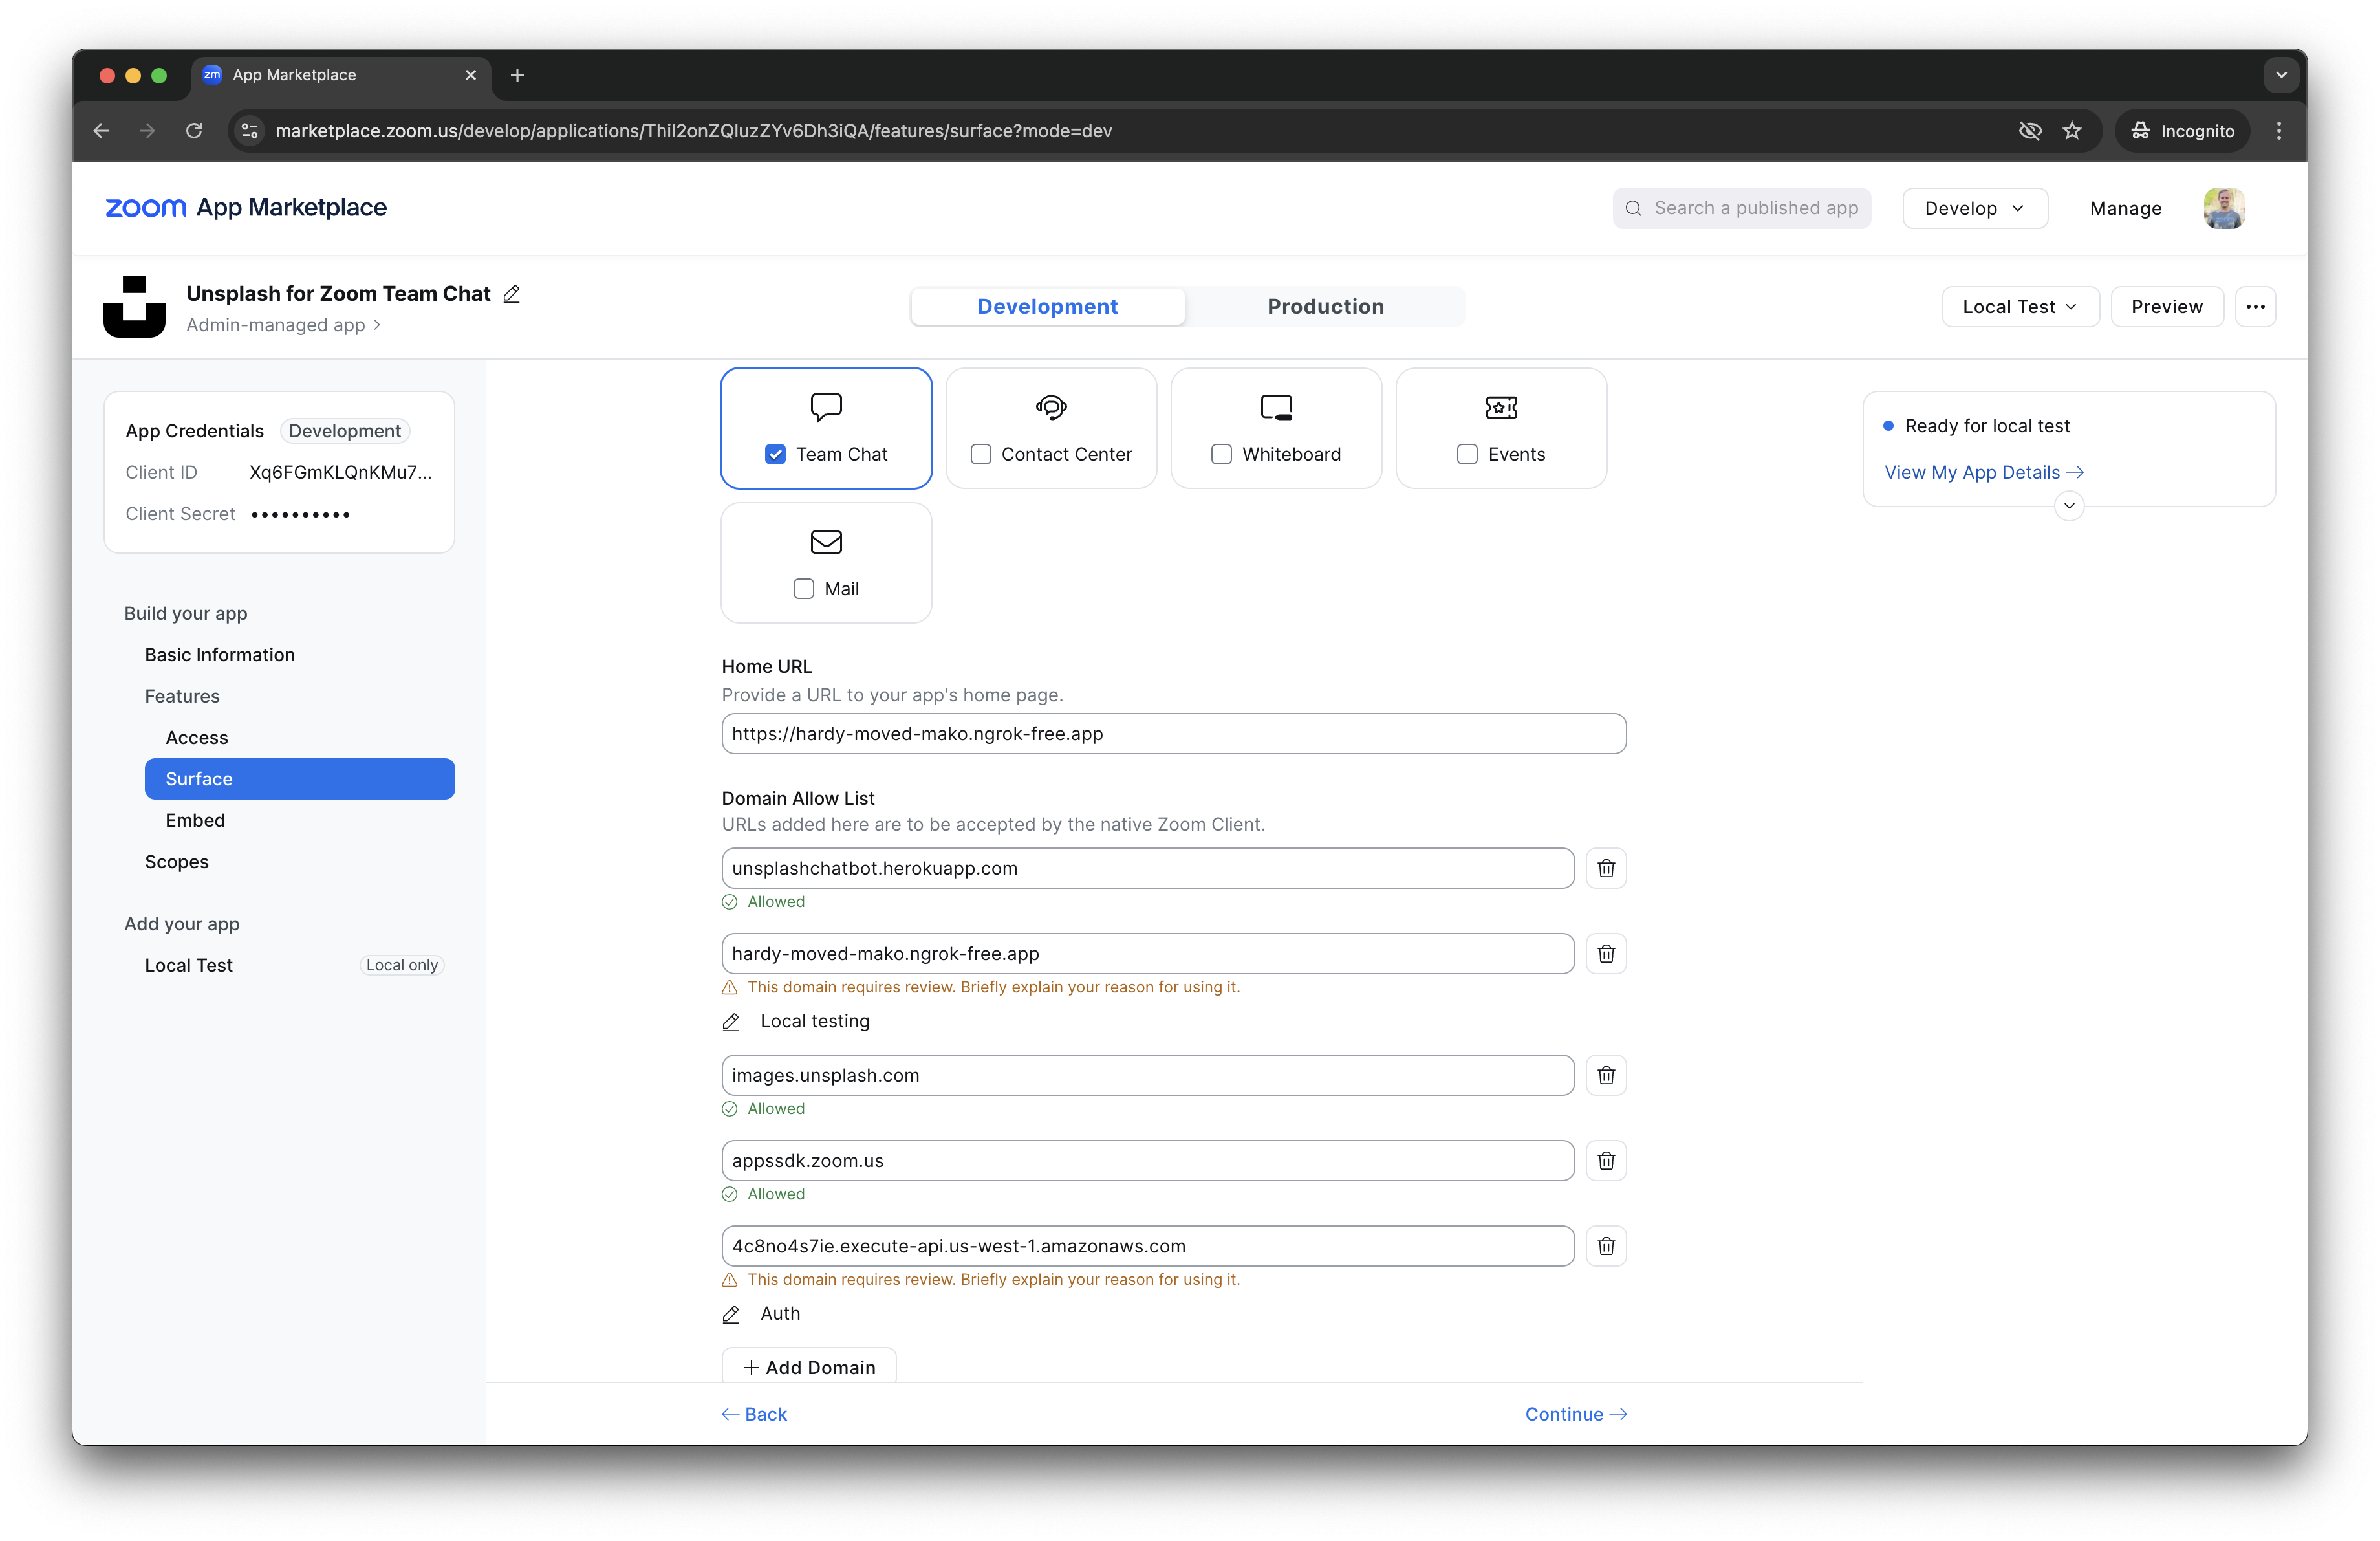Edit the app name with pencil icon
Screen dimensions: 2380x1541
pyautogui.click(x=512, y=294)
